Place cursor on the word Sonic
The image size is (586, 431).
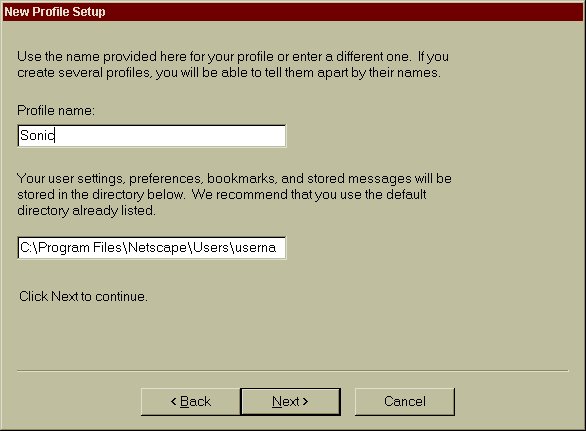pyautogui.click(x=37, y=135)
